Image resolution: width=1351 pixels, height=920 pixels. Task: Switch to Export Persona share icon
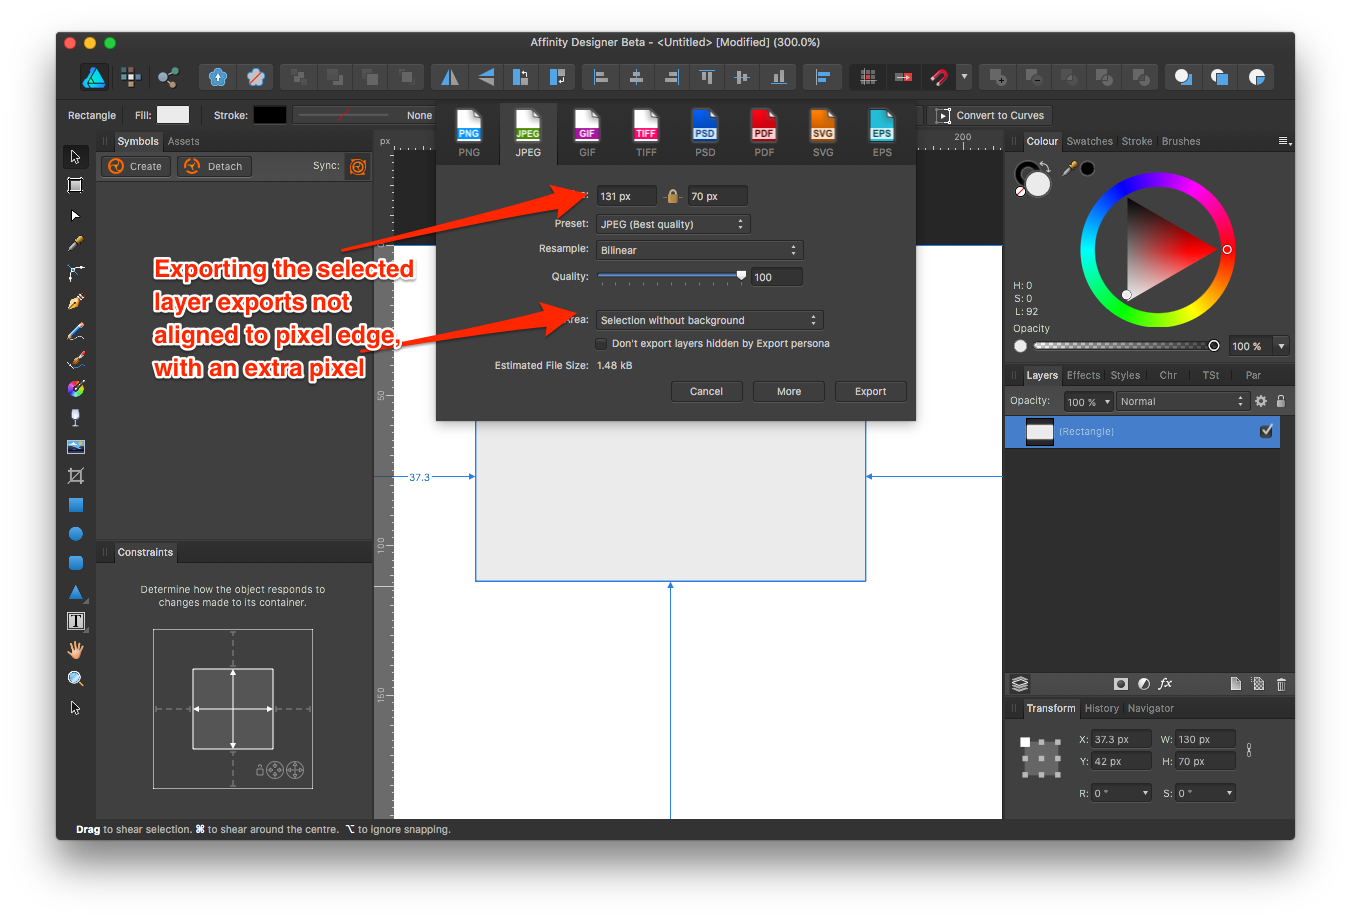pyautogui.click(x=168, y=76)
